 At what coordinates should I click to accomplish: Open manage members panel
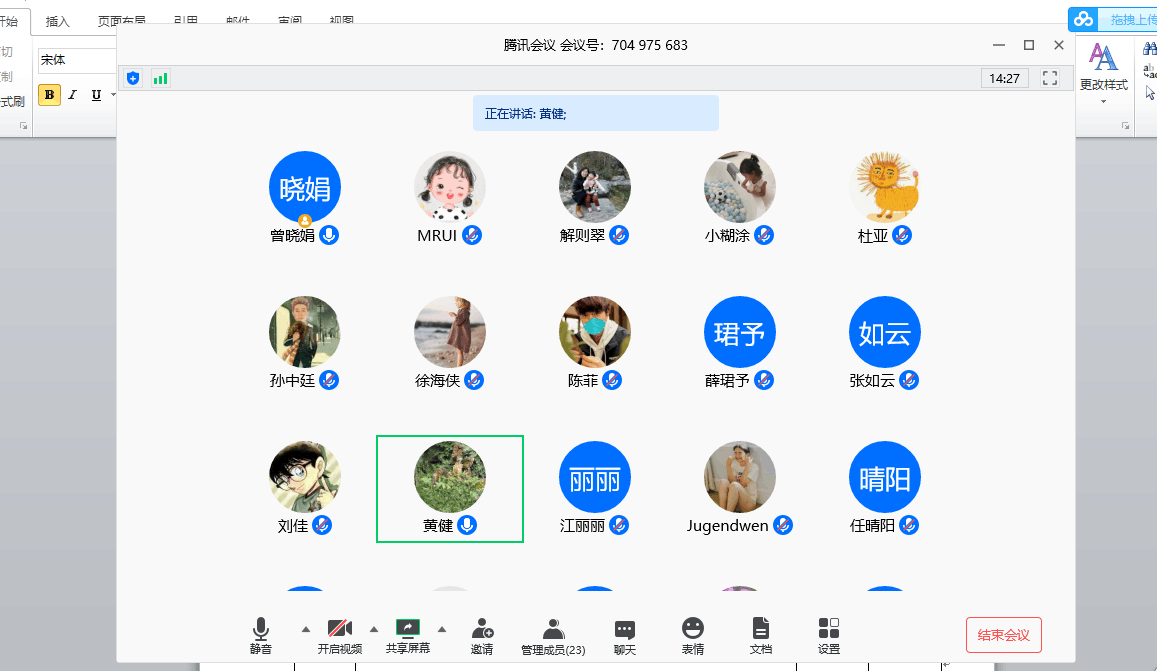553,635
